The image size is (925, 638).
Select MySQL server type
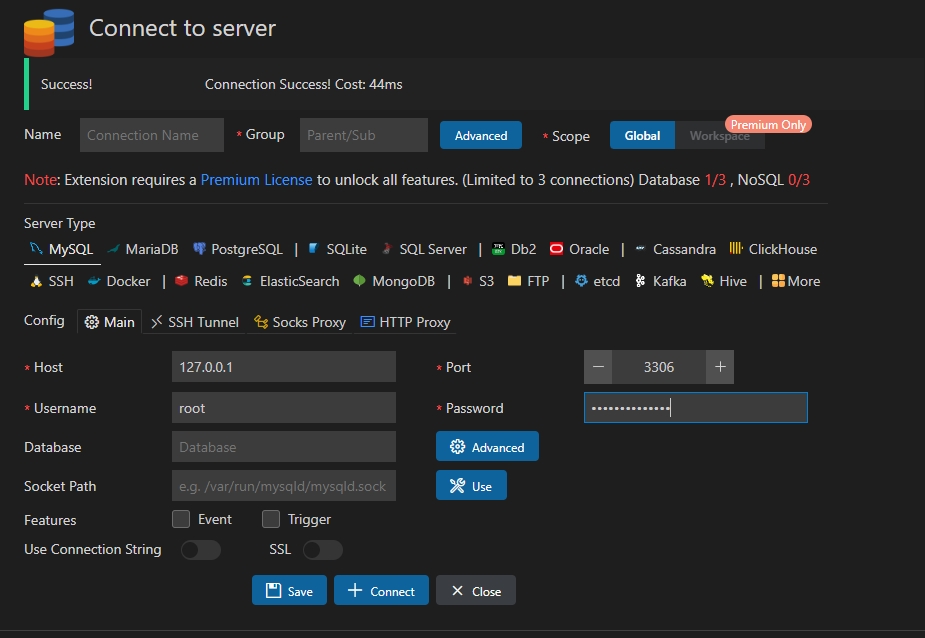tap(62, 249)
